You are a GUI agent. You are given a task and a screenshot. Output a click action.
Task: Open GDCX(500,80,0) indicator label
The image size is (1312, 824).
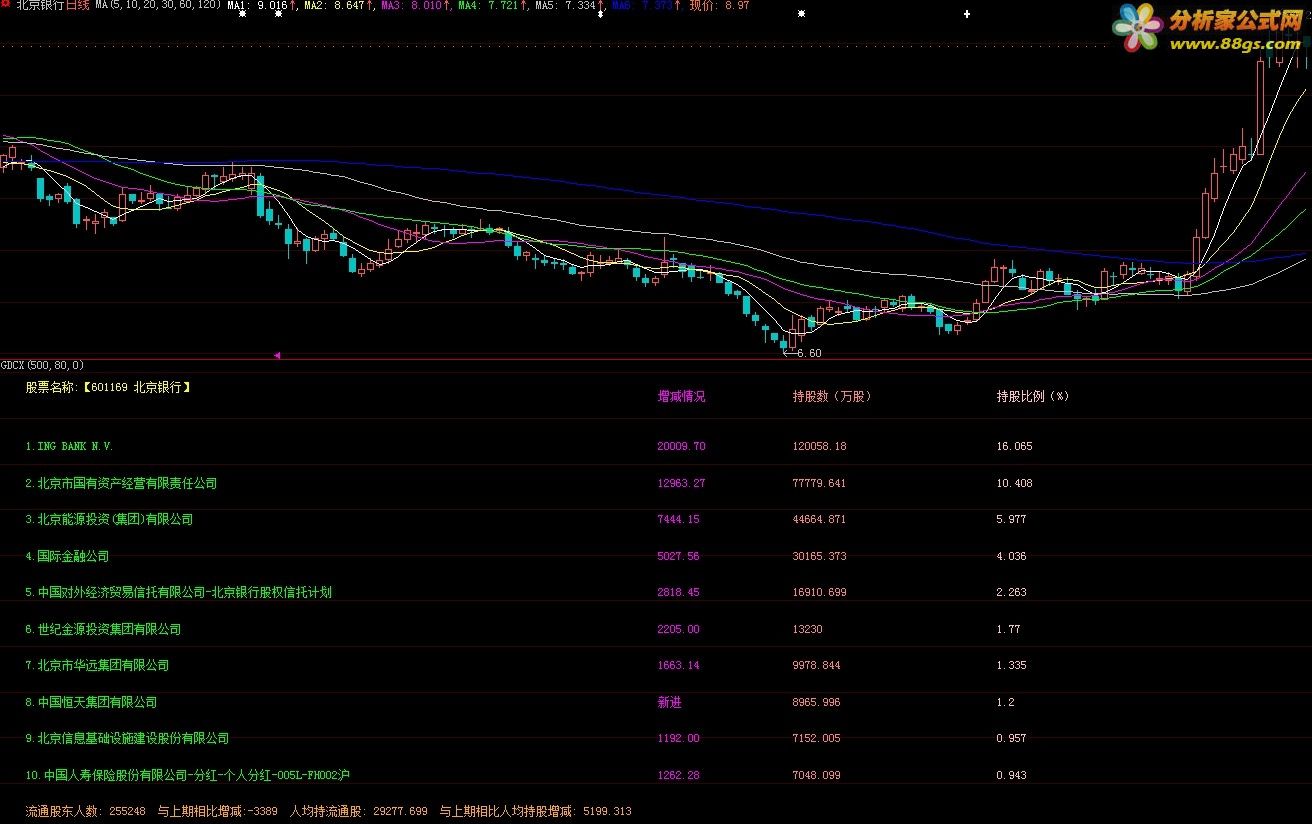click(x=43, y=365)
